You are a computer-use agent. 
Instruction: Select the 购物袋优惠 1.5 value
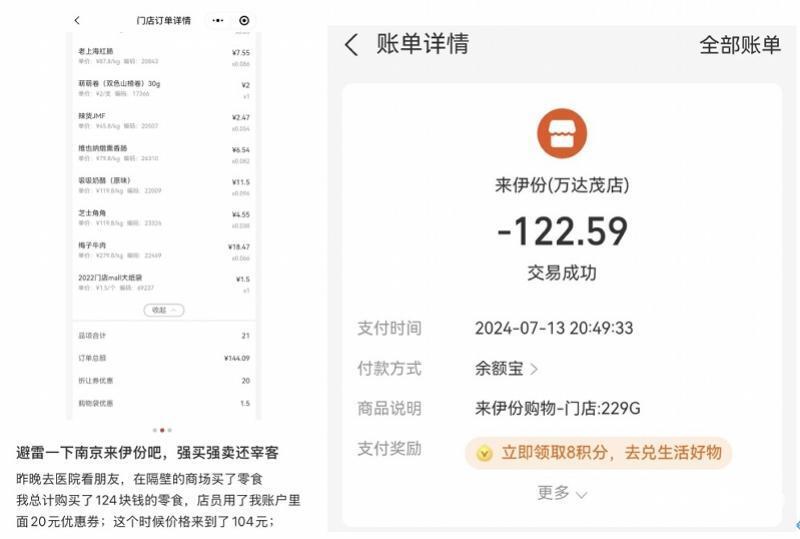245,403
